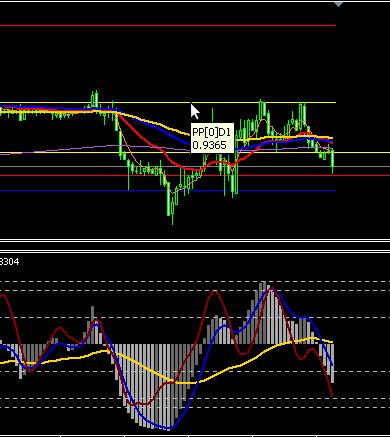Click the last green candle at chart's right edge
The image size is (390, 437).
pos(333,162)
